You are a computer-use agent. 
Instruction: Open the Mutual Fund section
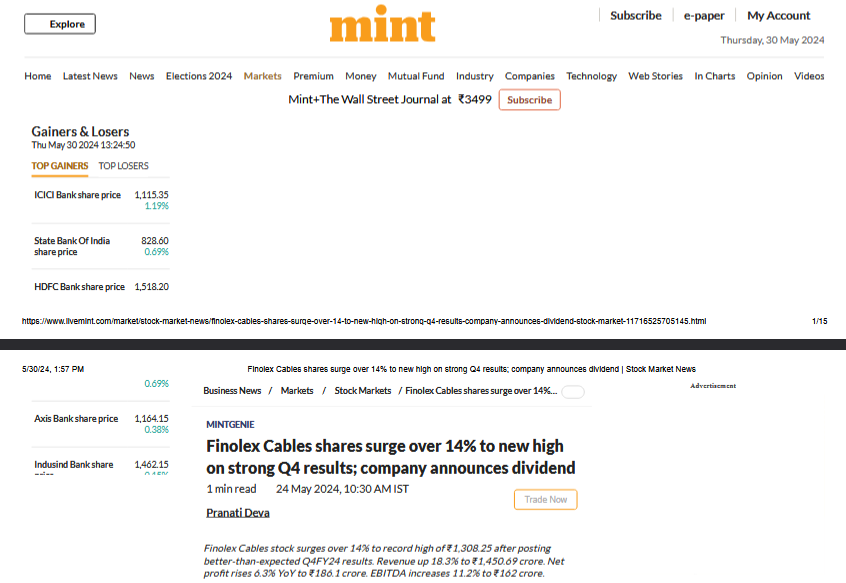tap(416, 76)
